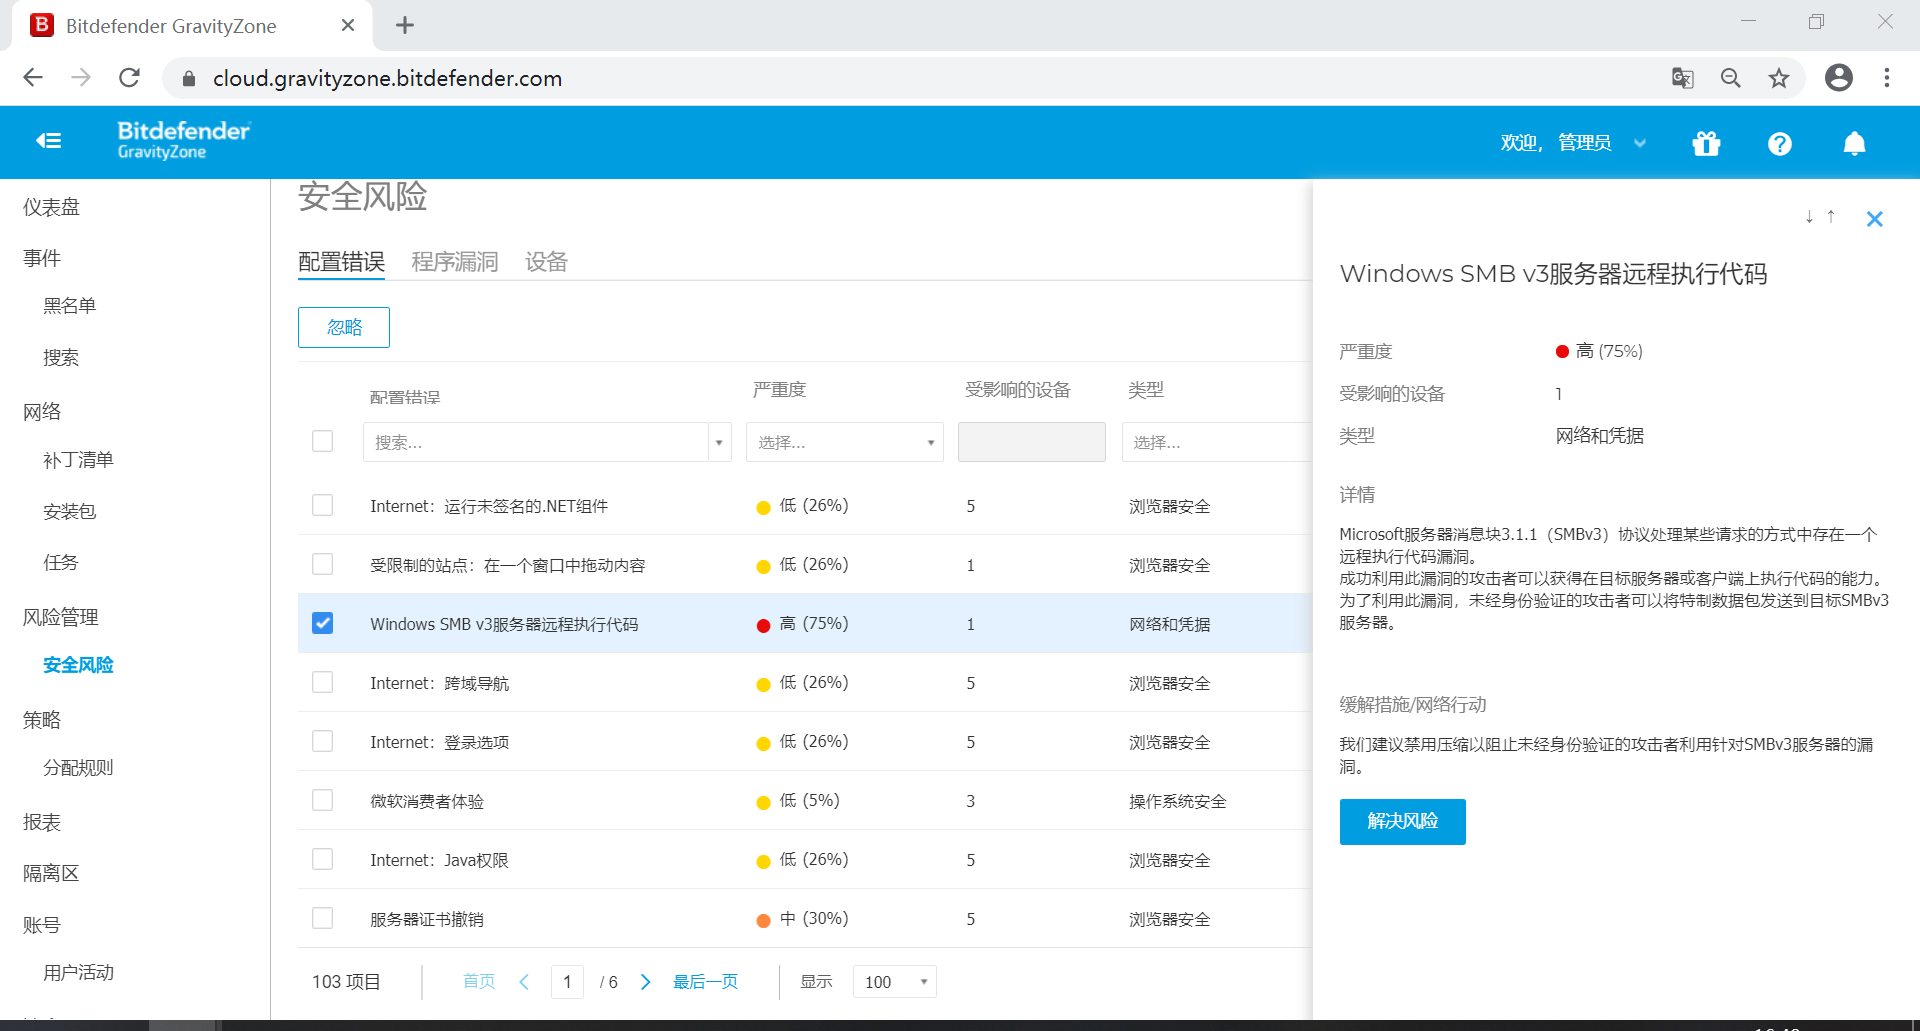1920x1031 pixels.
Task: Open 分配规则 in the sidebar
Action: pos(78,768)
